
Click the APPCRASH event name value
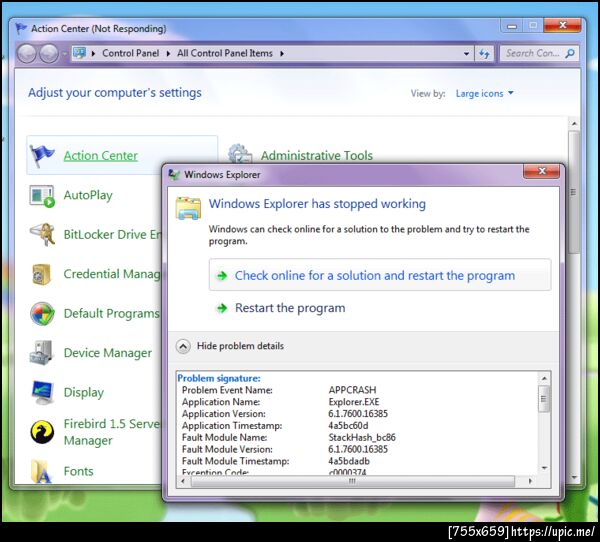pos(352,390)
